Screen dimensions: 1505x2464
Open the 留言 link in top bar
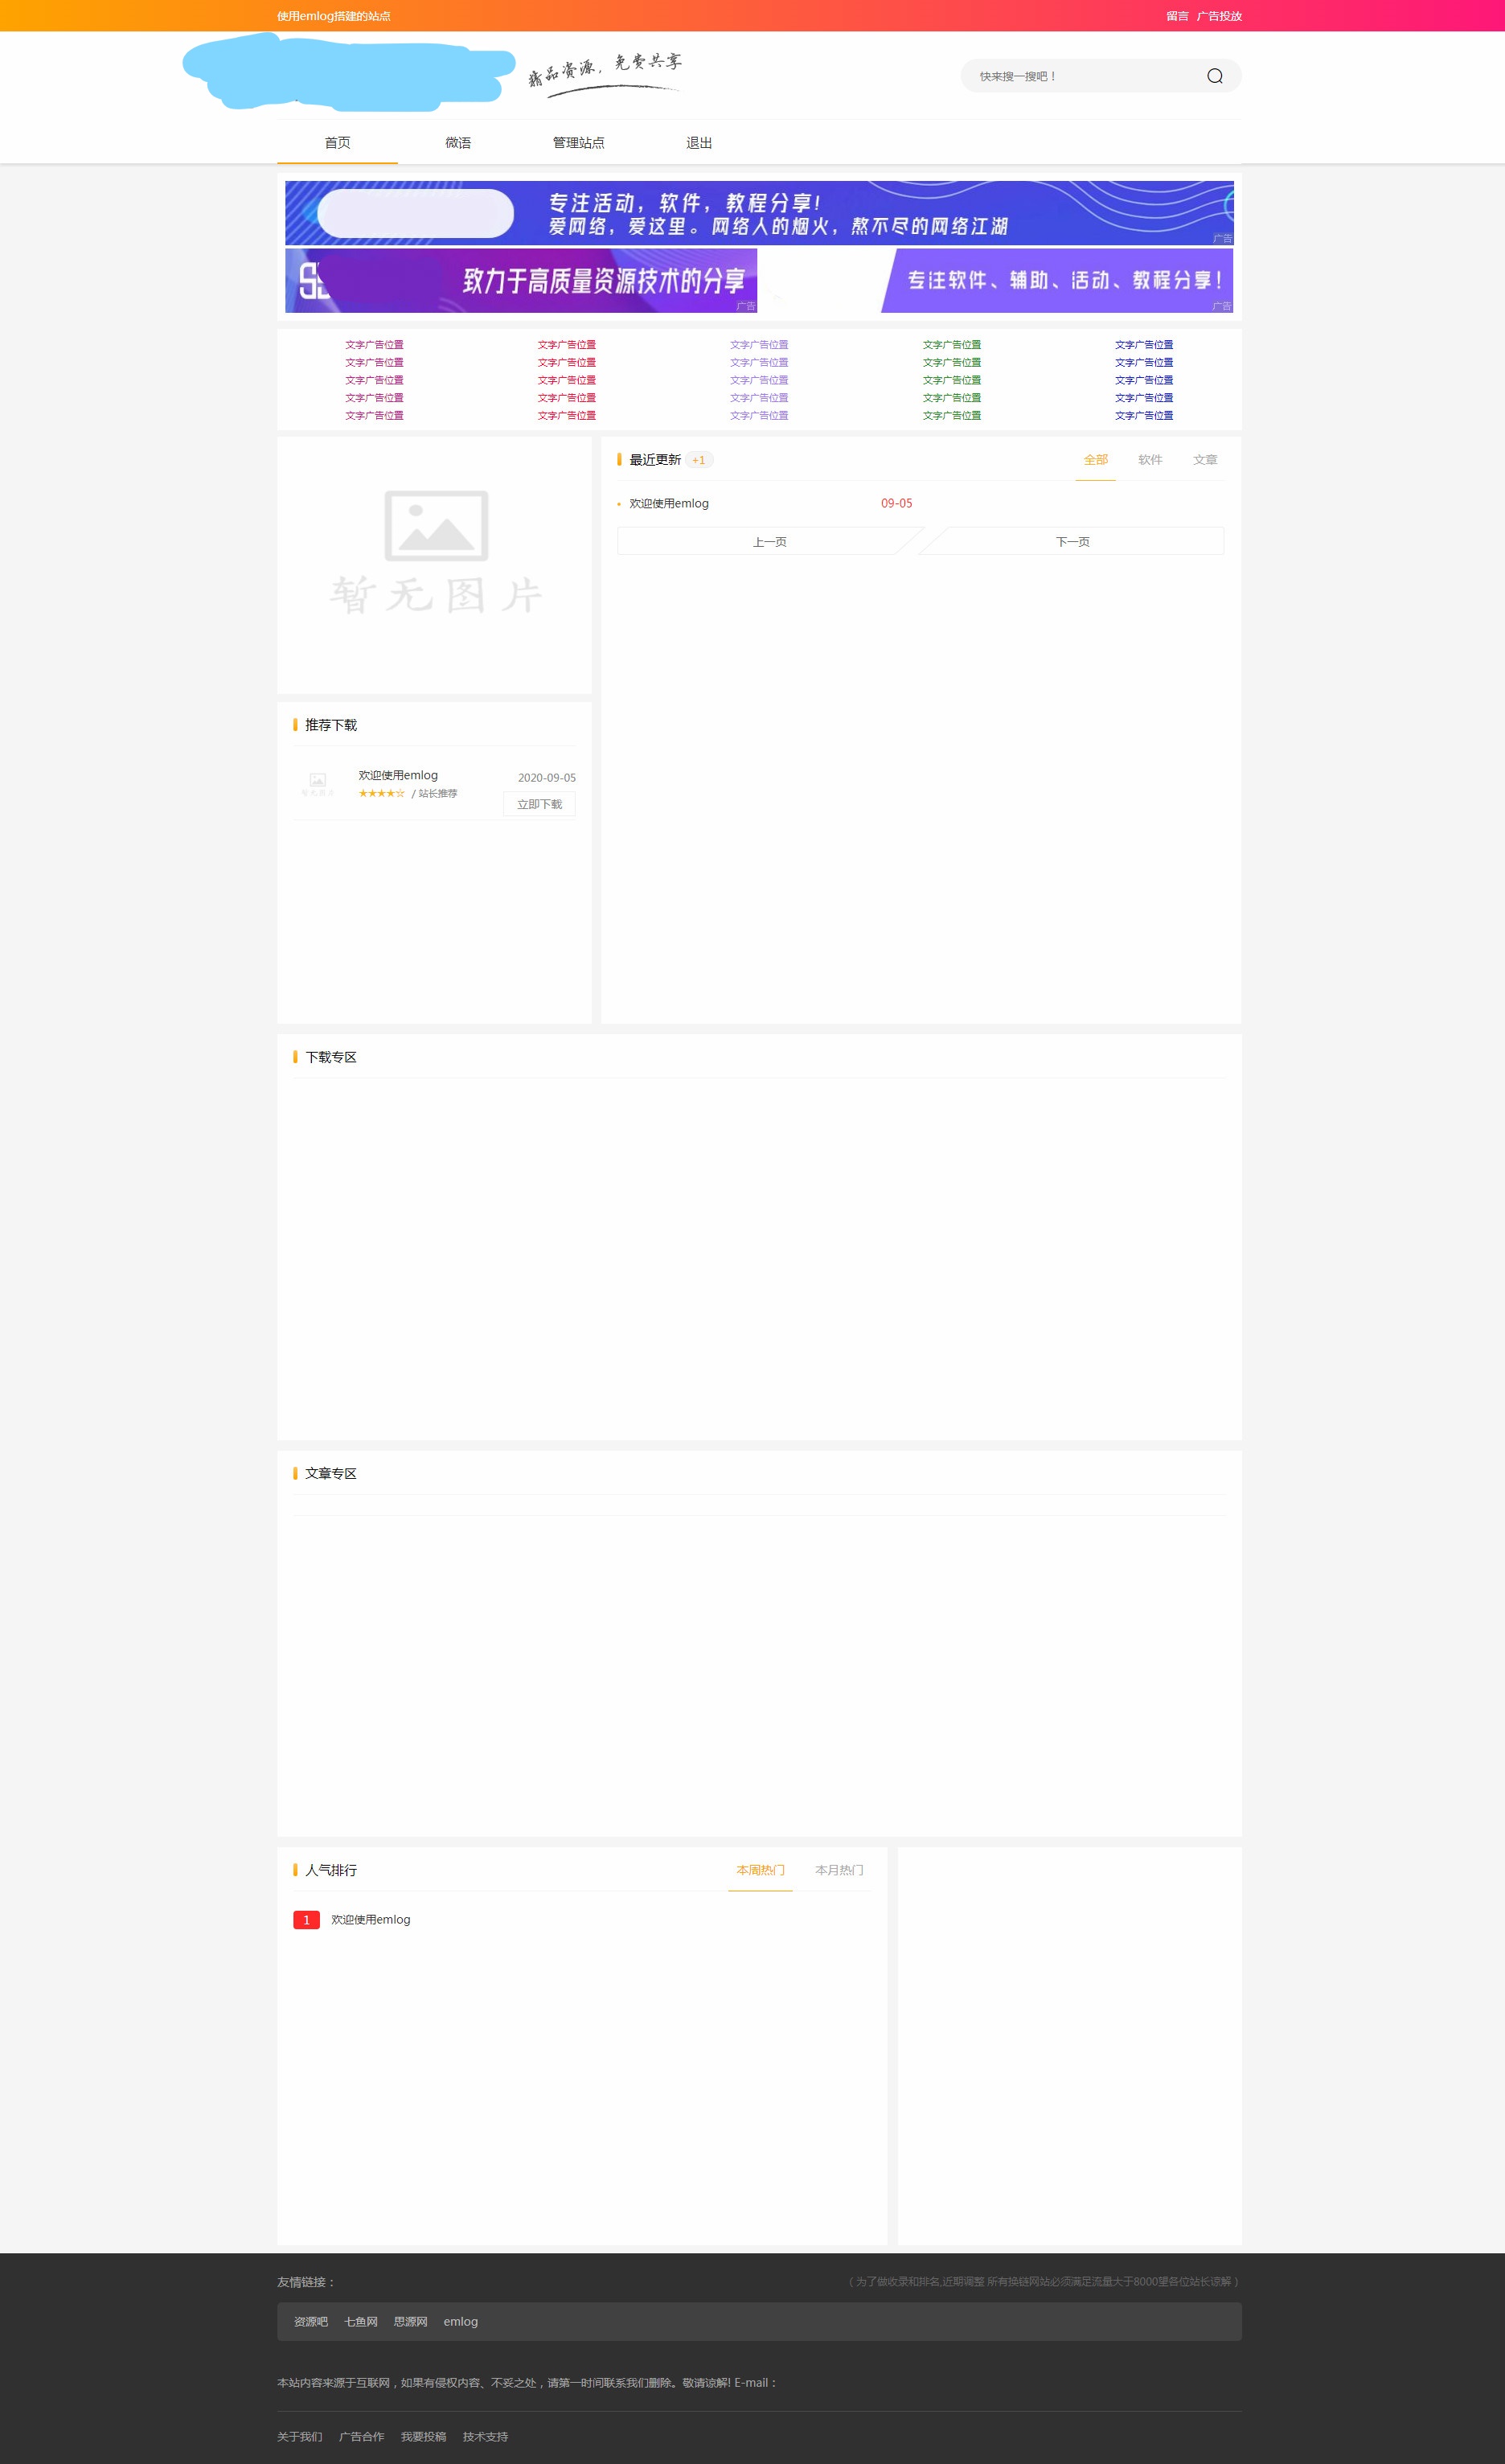[x=1176, y=16]
